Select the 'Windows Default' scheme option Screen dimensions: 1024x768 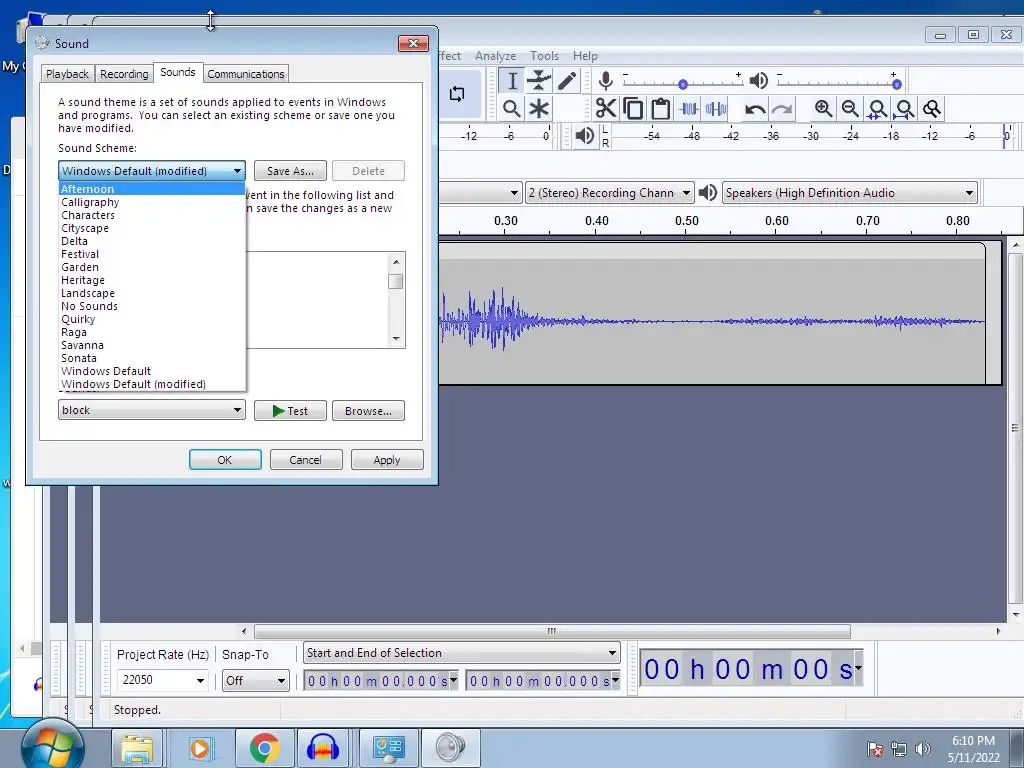tap(152, 371)
